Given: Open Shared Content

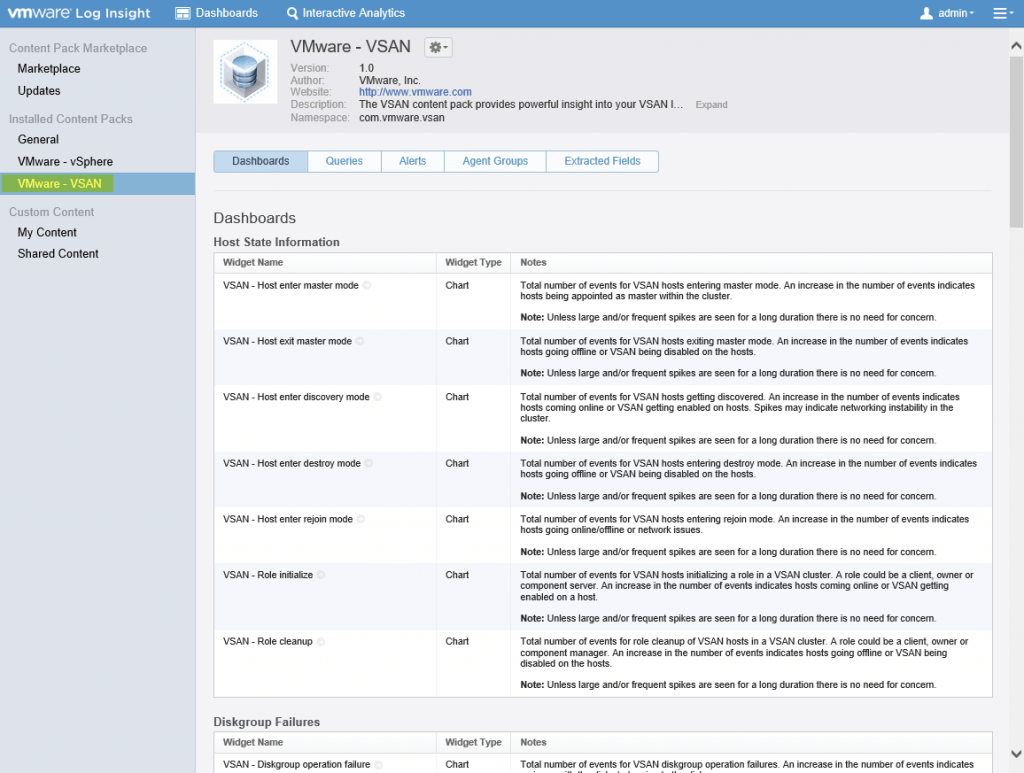Looking at the screenshot, I should [58, 254].
